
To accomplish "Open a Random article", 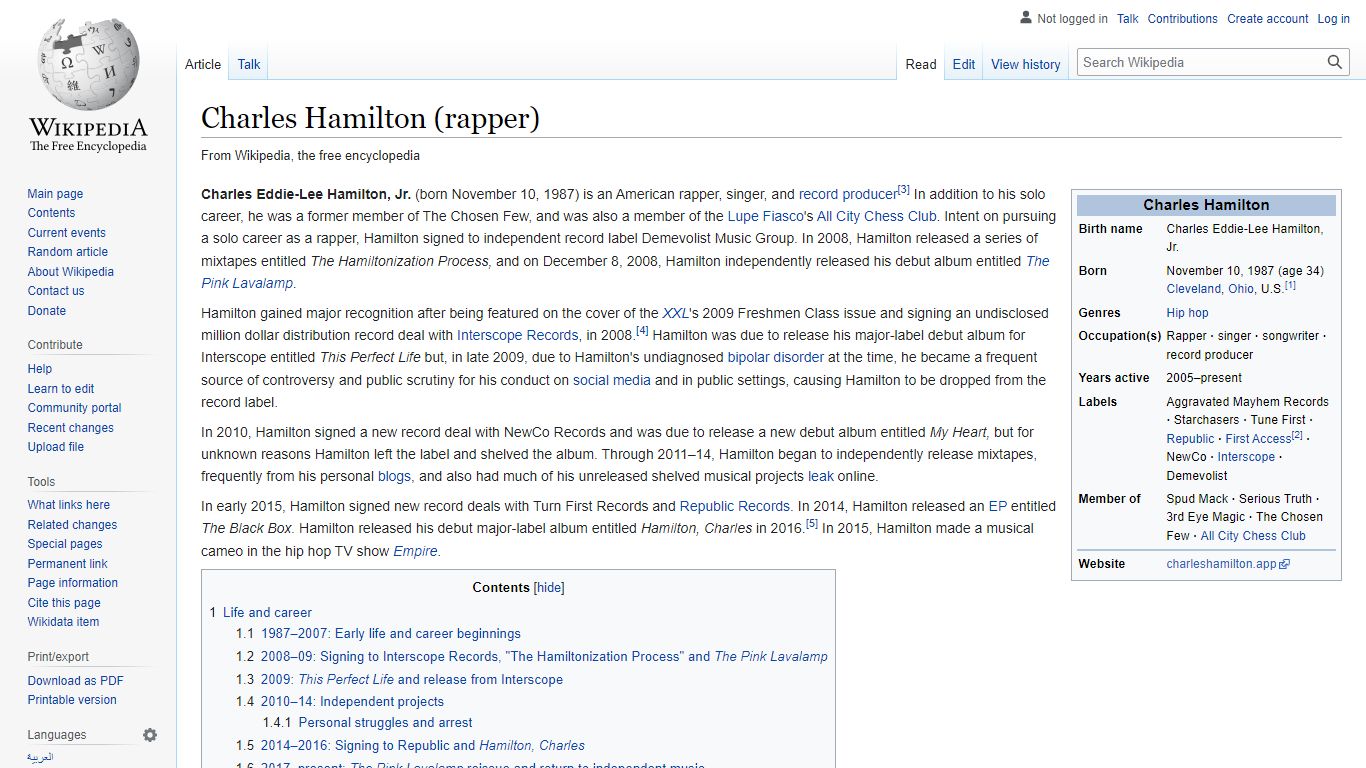I will 68,252.
